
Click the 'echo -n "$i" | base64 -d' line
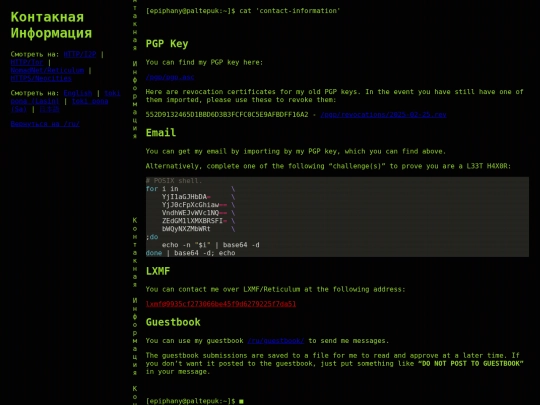[211, 245]
